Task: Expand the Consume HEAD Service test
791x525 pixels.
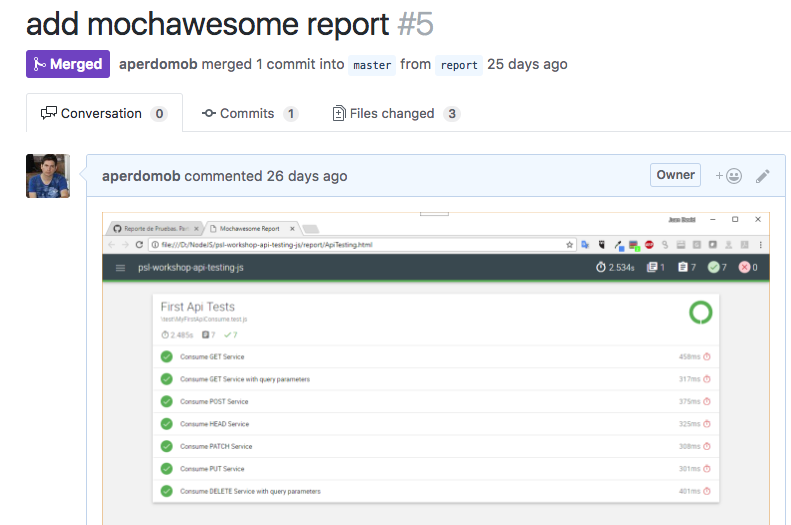Action: click(436, 424)
